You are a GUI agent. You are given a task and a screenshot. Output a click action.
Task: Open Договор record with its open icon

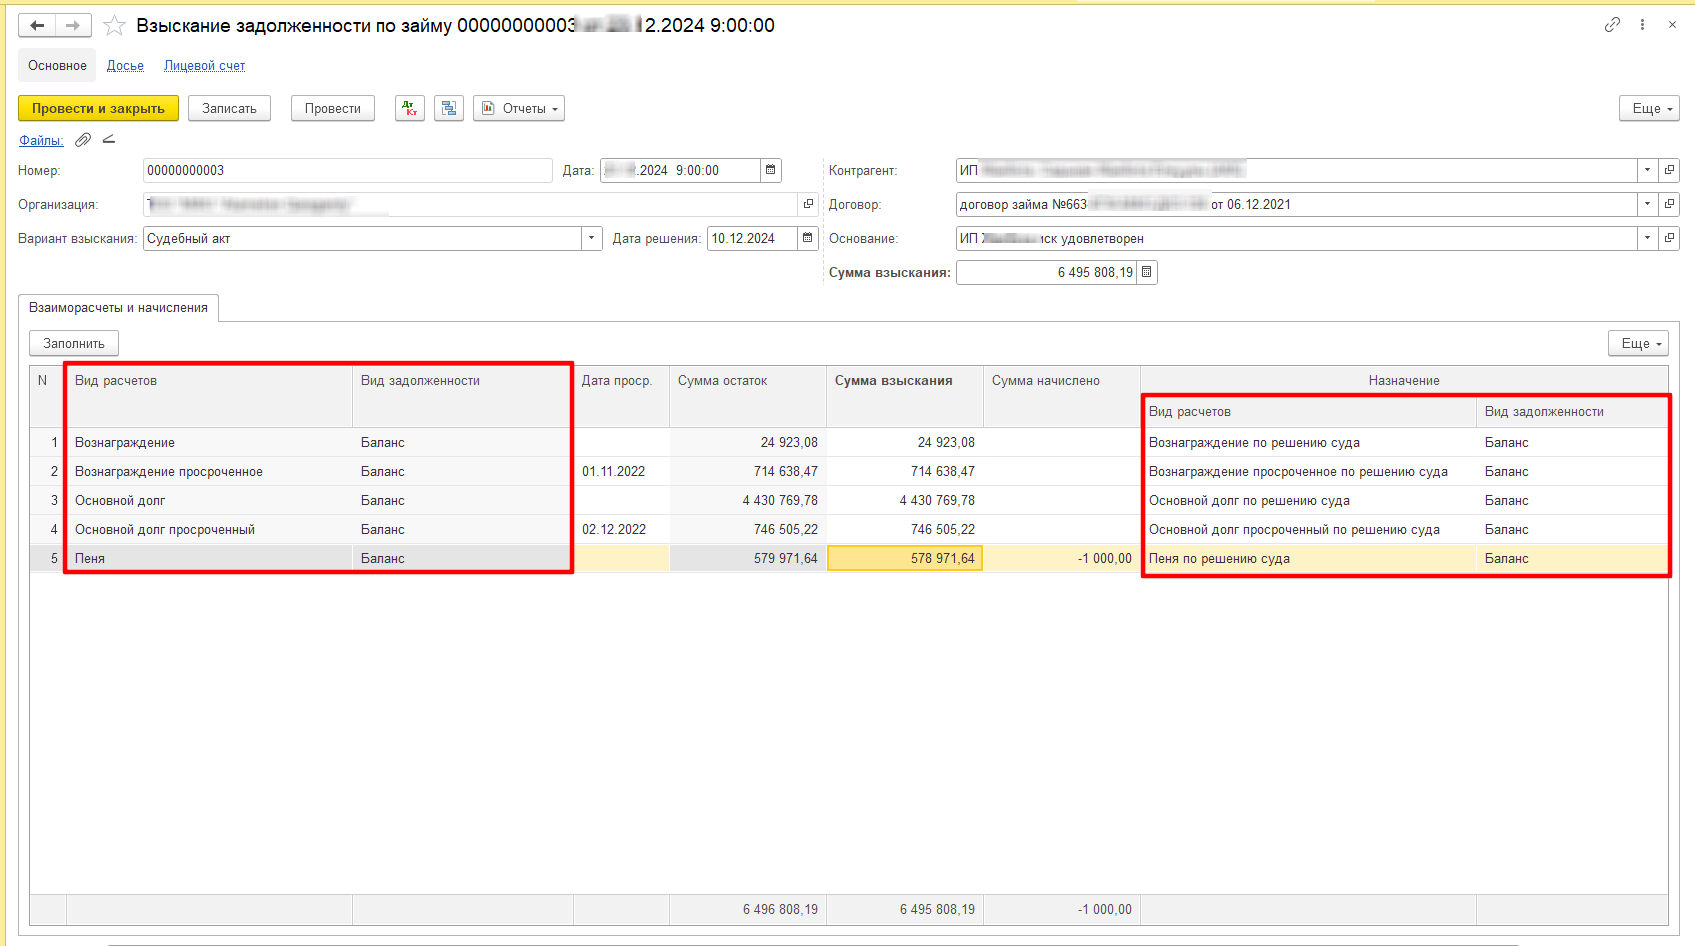tap(1669, 204)
